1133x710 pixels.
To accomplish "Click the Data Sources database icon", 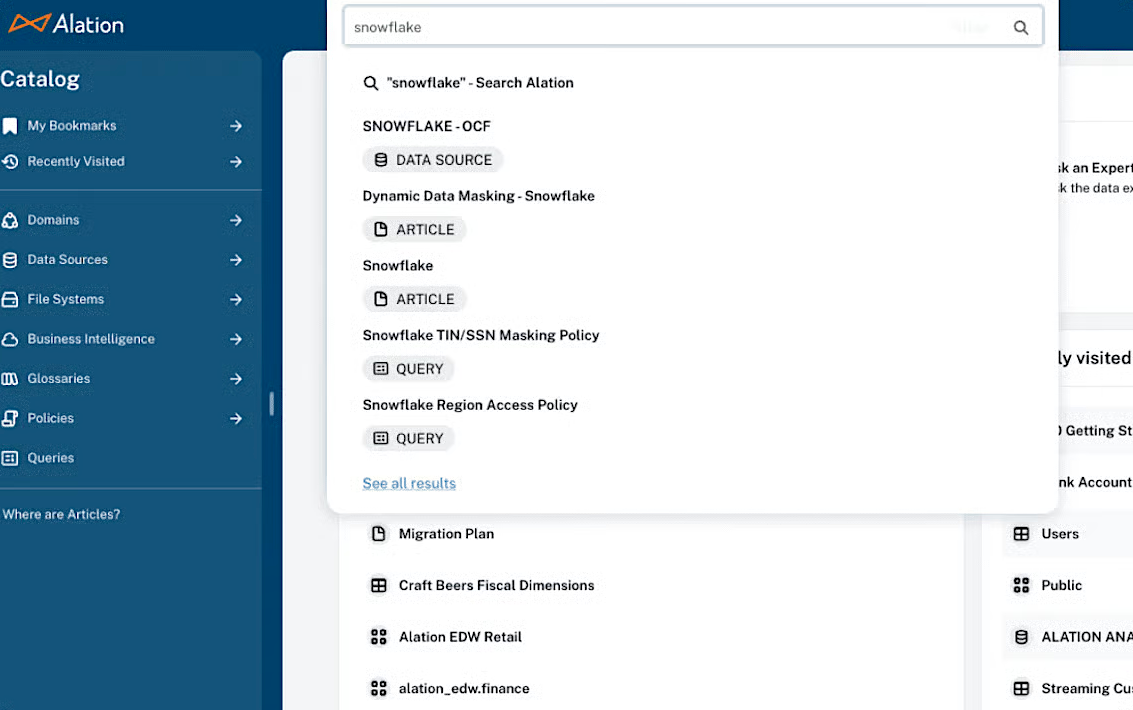I will point(10,260).
